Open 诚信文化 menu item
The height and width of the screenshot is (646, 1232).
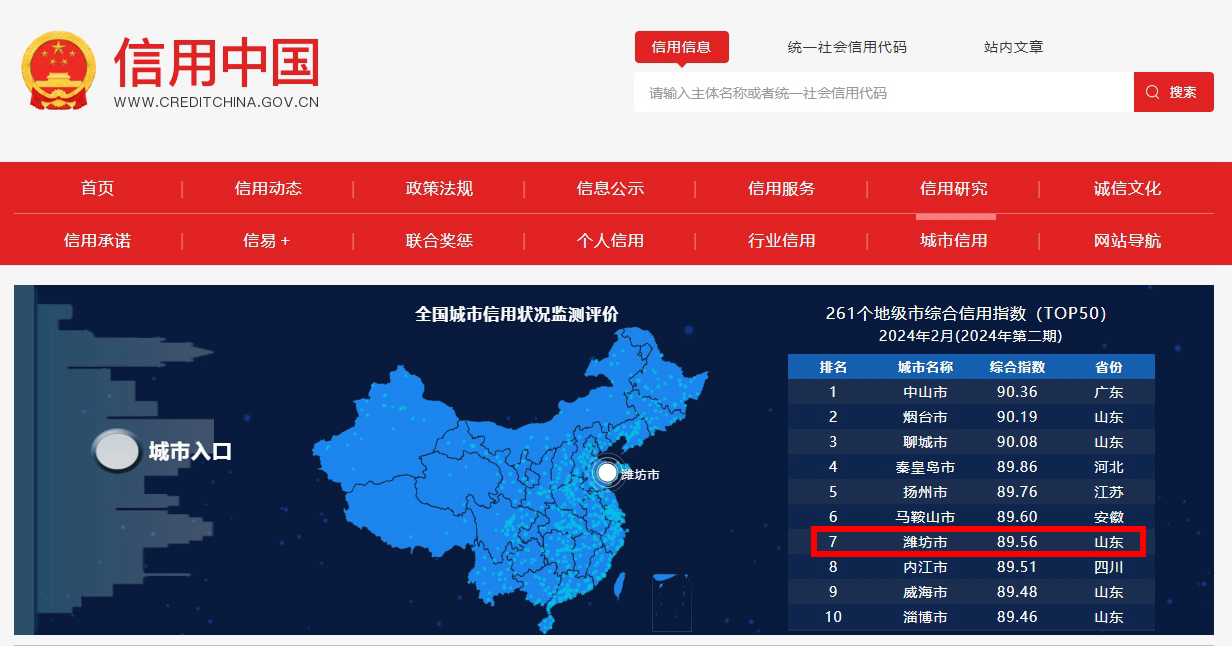click(x=1127, y=188)
